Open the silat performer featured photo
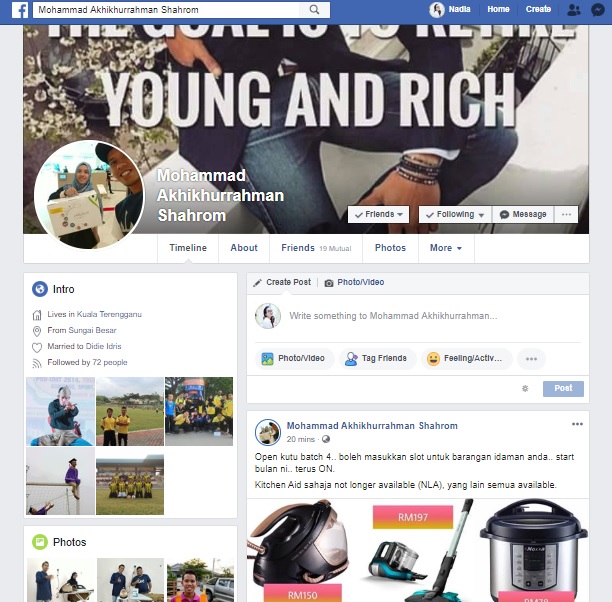 60,411
